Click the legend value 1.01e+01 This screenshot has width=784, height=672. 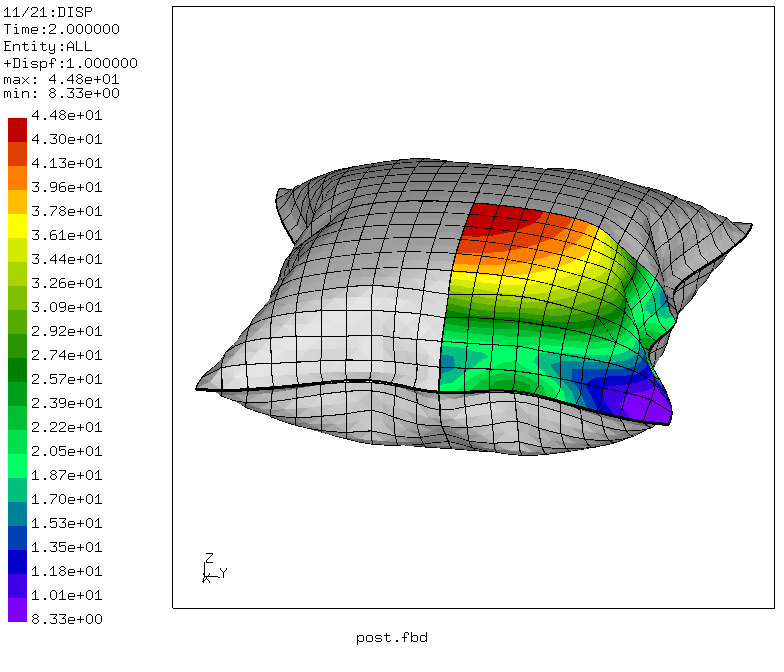tap(66, 596)
